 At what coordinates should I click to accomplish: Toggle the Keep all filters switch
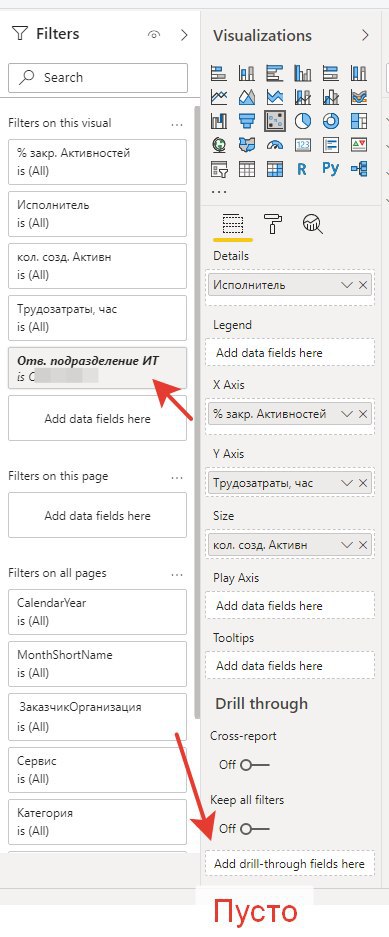tap(255, 828)
